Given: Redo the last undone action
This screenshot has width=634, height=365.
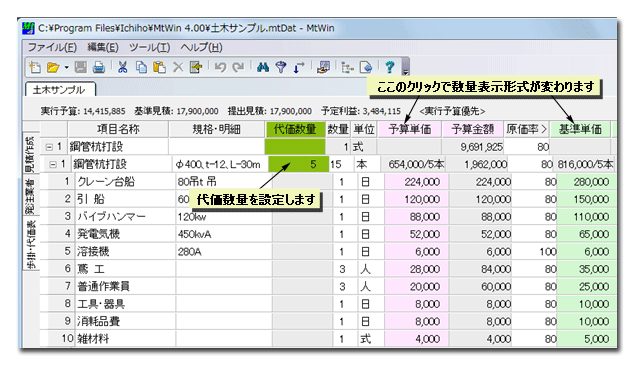Looking at the screenshot, I should coord(238,67).
